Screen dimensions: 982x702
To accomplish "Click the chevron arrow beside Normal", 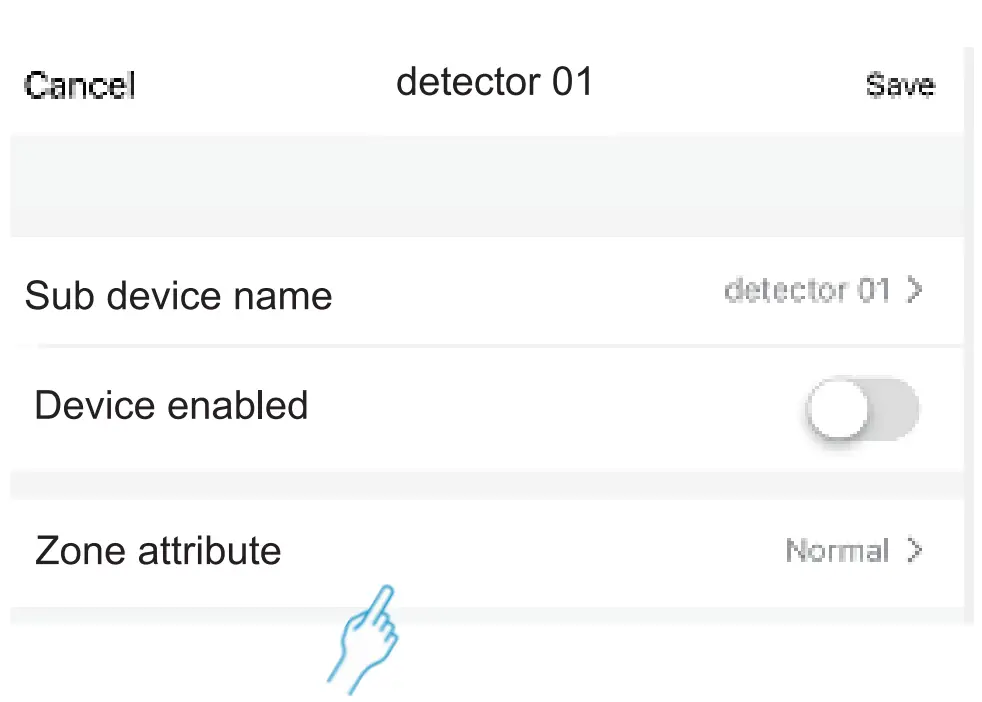I will pos(914,550).
